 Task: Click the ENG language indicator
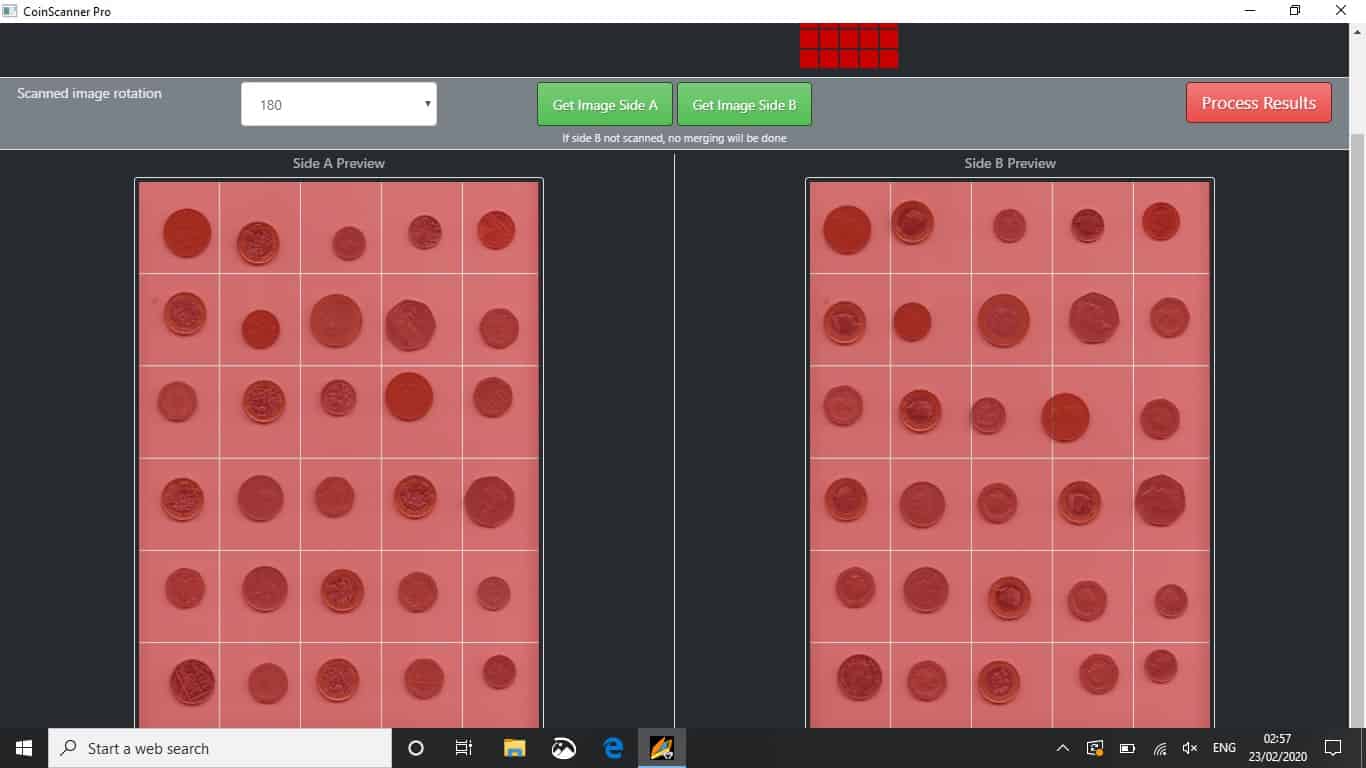pyautogui.click(x=1224, y=748)
